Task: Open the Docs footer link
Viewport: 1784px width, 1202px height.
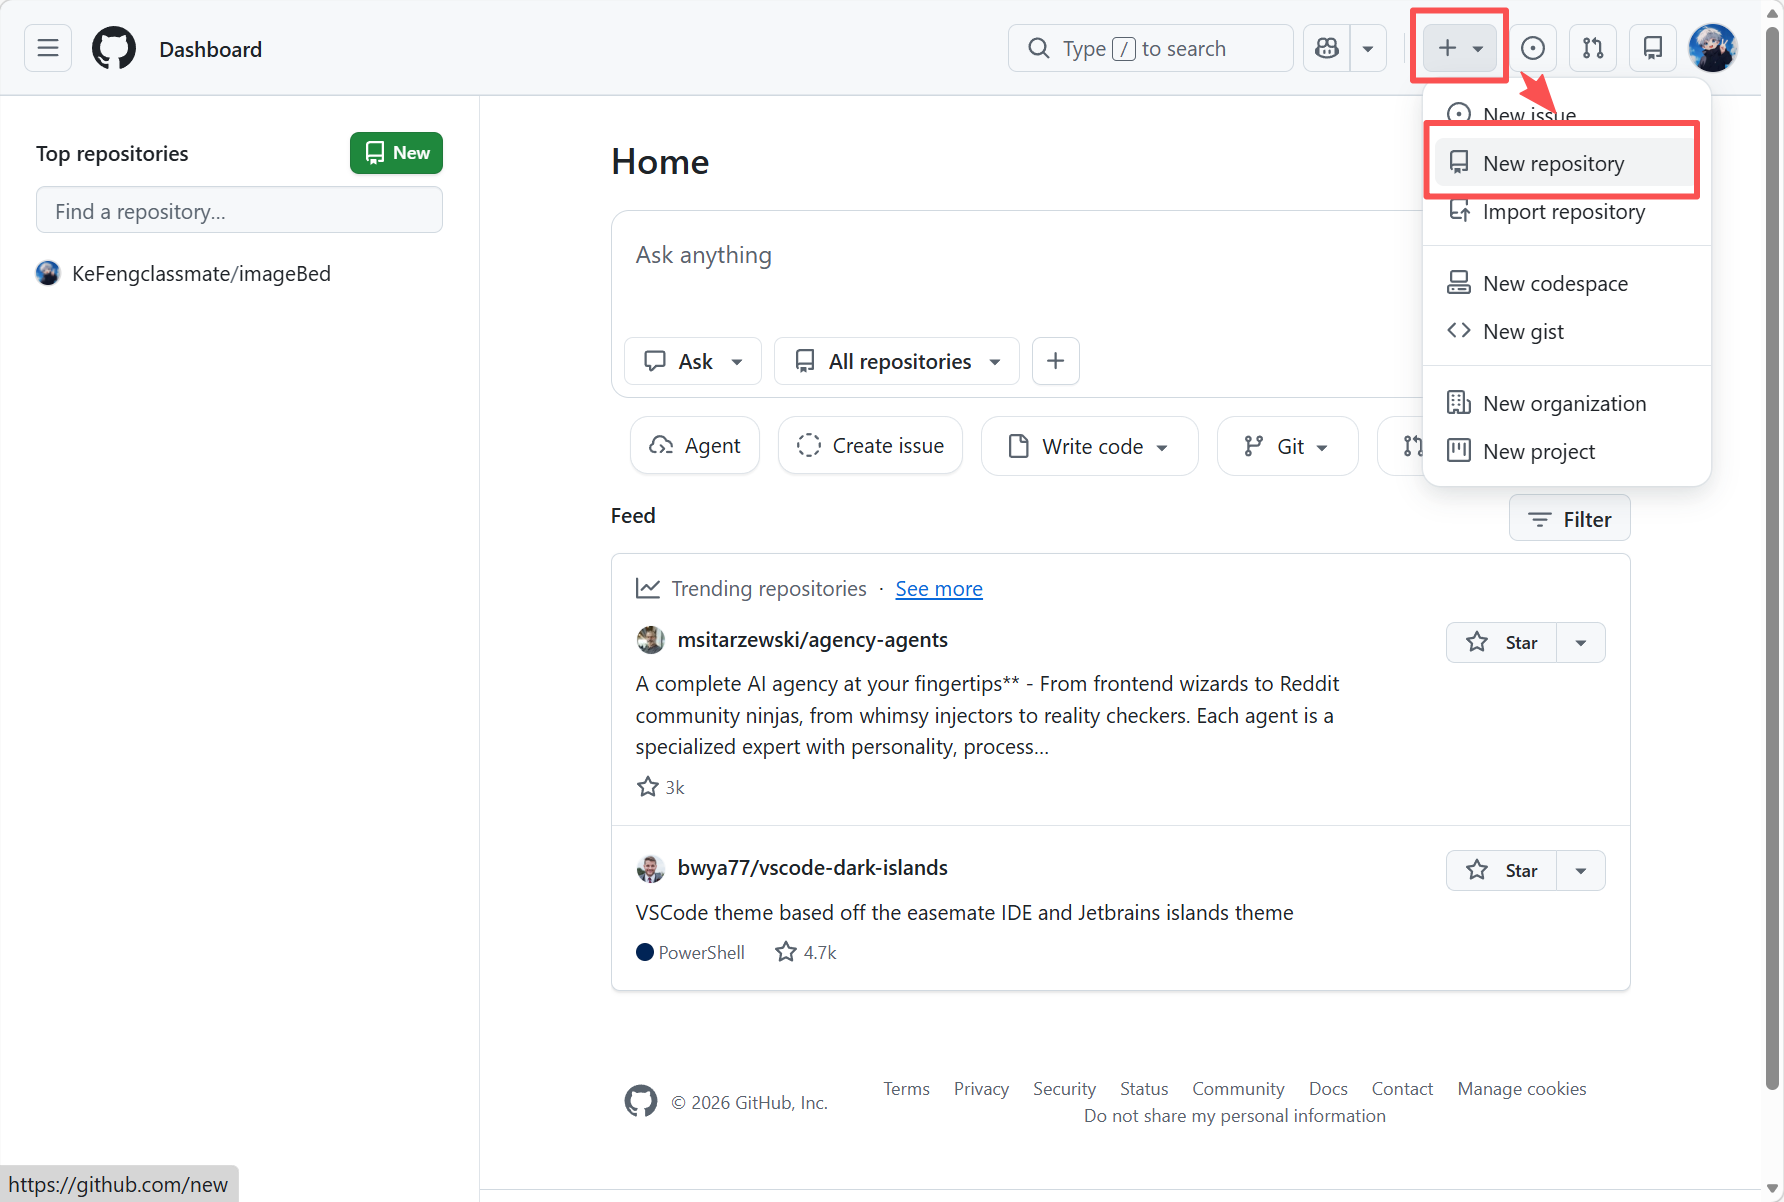Action: point(1328,1088)
